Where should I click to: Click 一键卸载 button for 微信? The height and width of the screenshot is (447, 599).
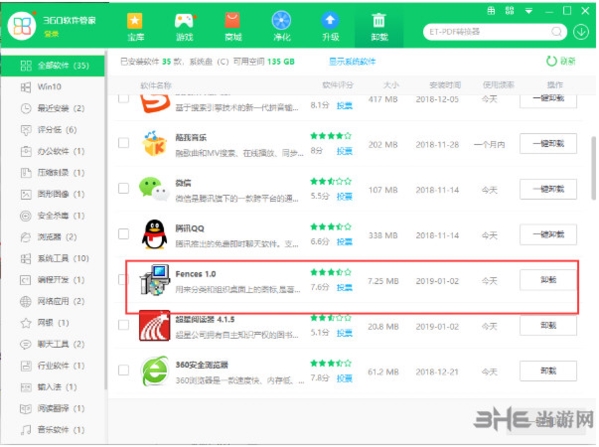point(548,189)
